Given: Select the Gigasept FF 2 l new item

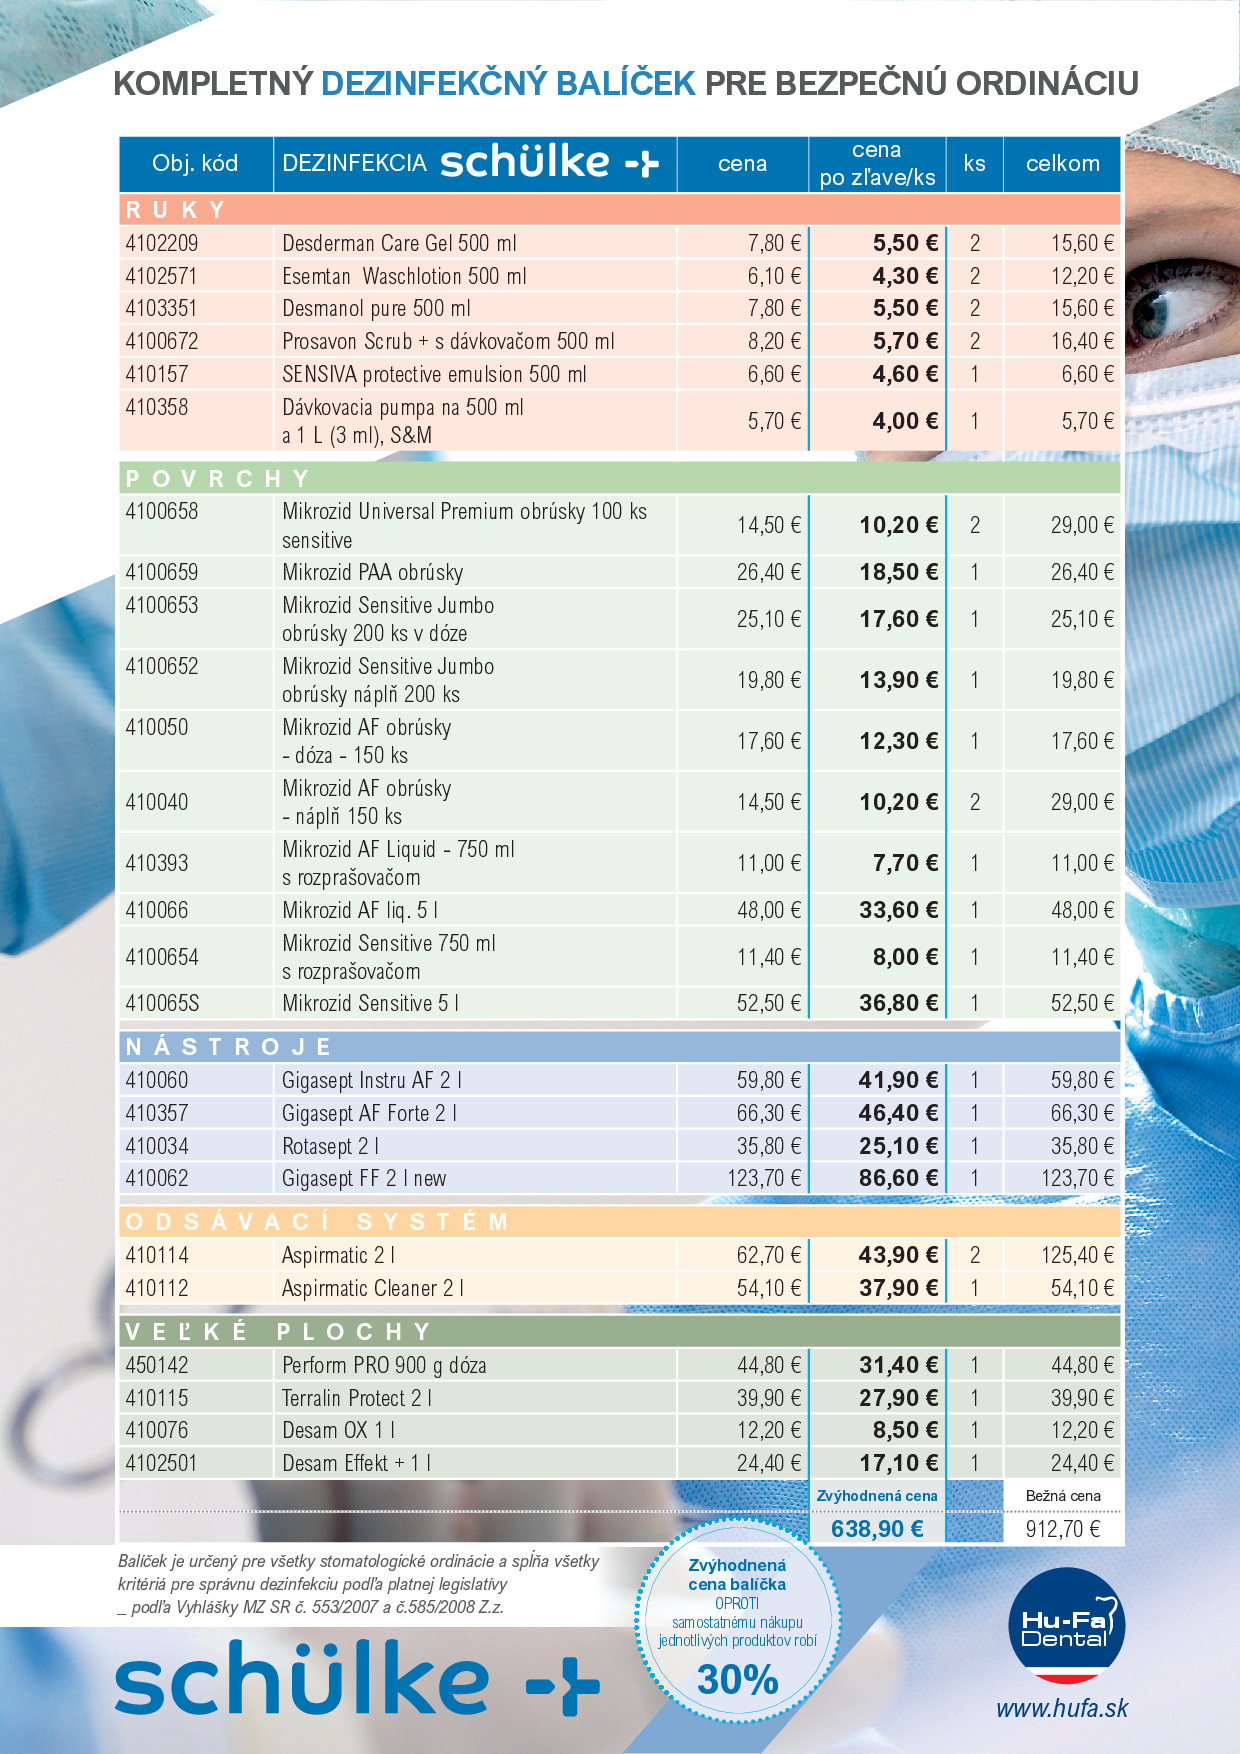Looking at the screenshot, I should coord(364,1178).
